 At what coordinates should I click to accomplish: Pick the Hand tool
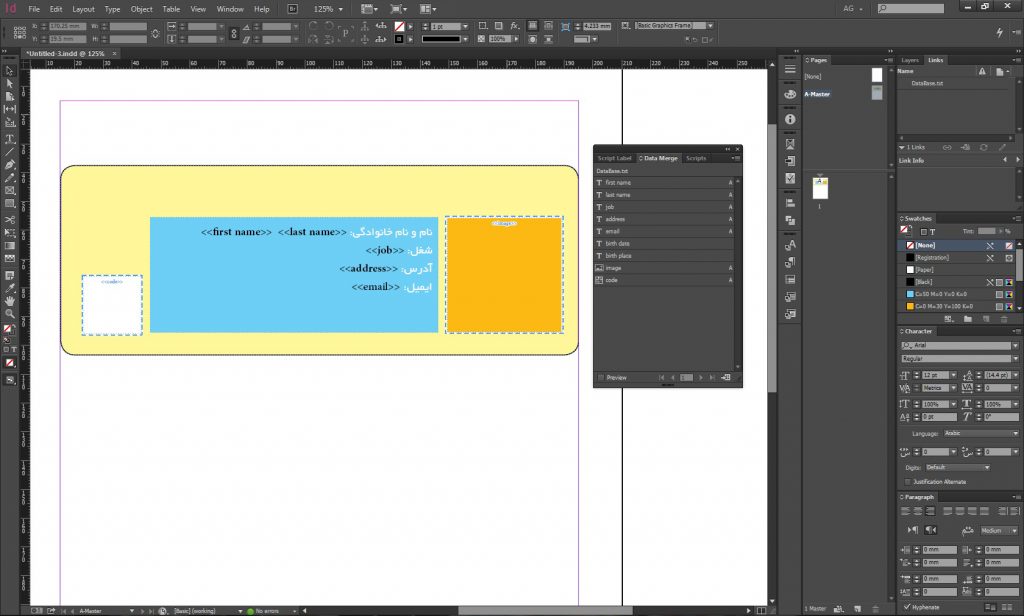[x=10, y=299]
